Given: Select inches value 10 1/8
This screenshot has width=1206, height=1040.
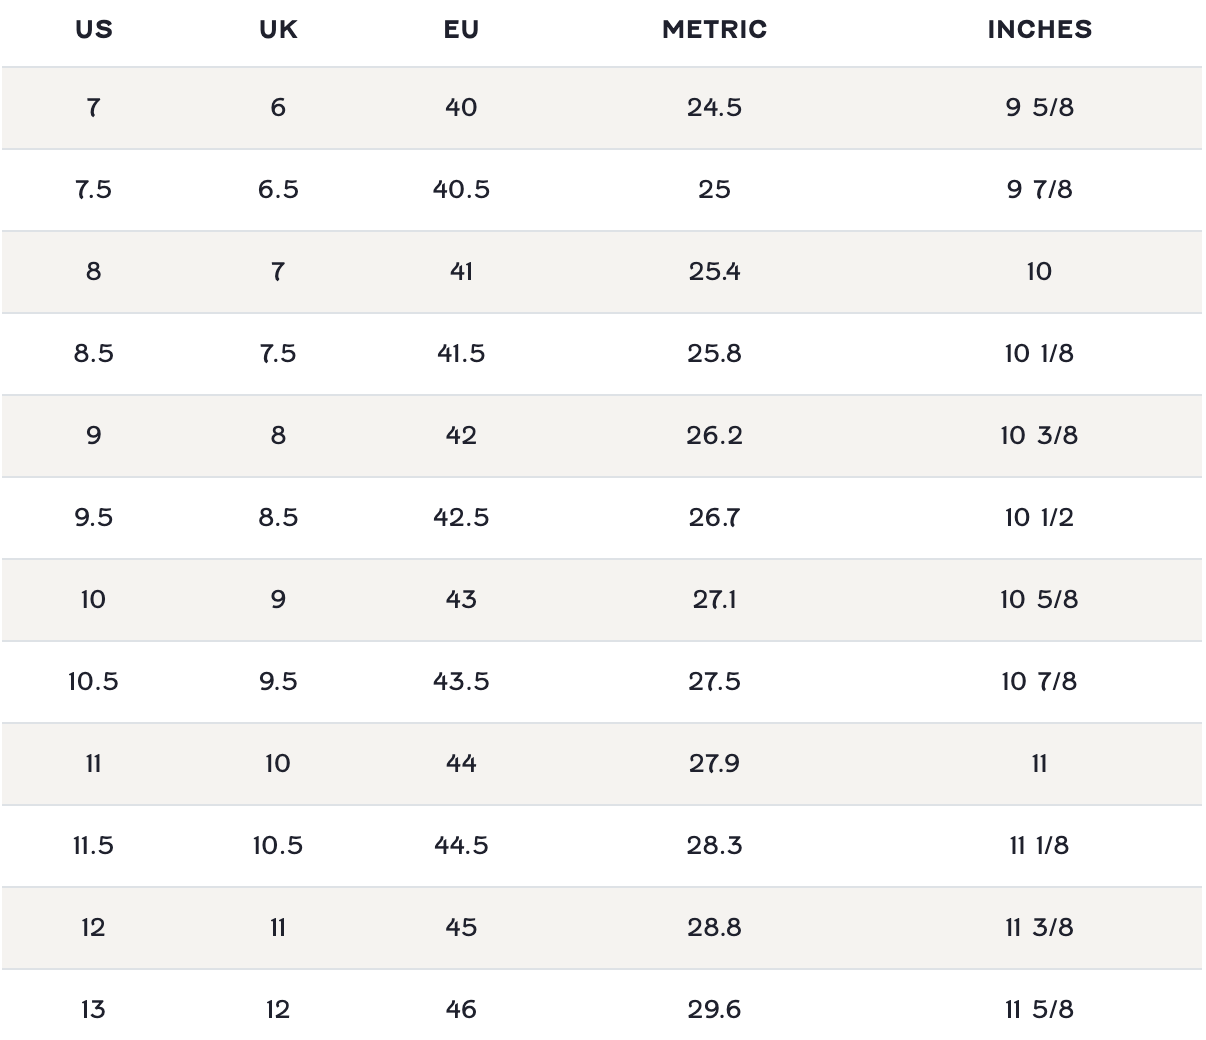Looking at the screenshot, I should pyautogui.click(x=1039, y=353).
